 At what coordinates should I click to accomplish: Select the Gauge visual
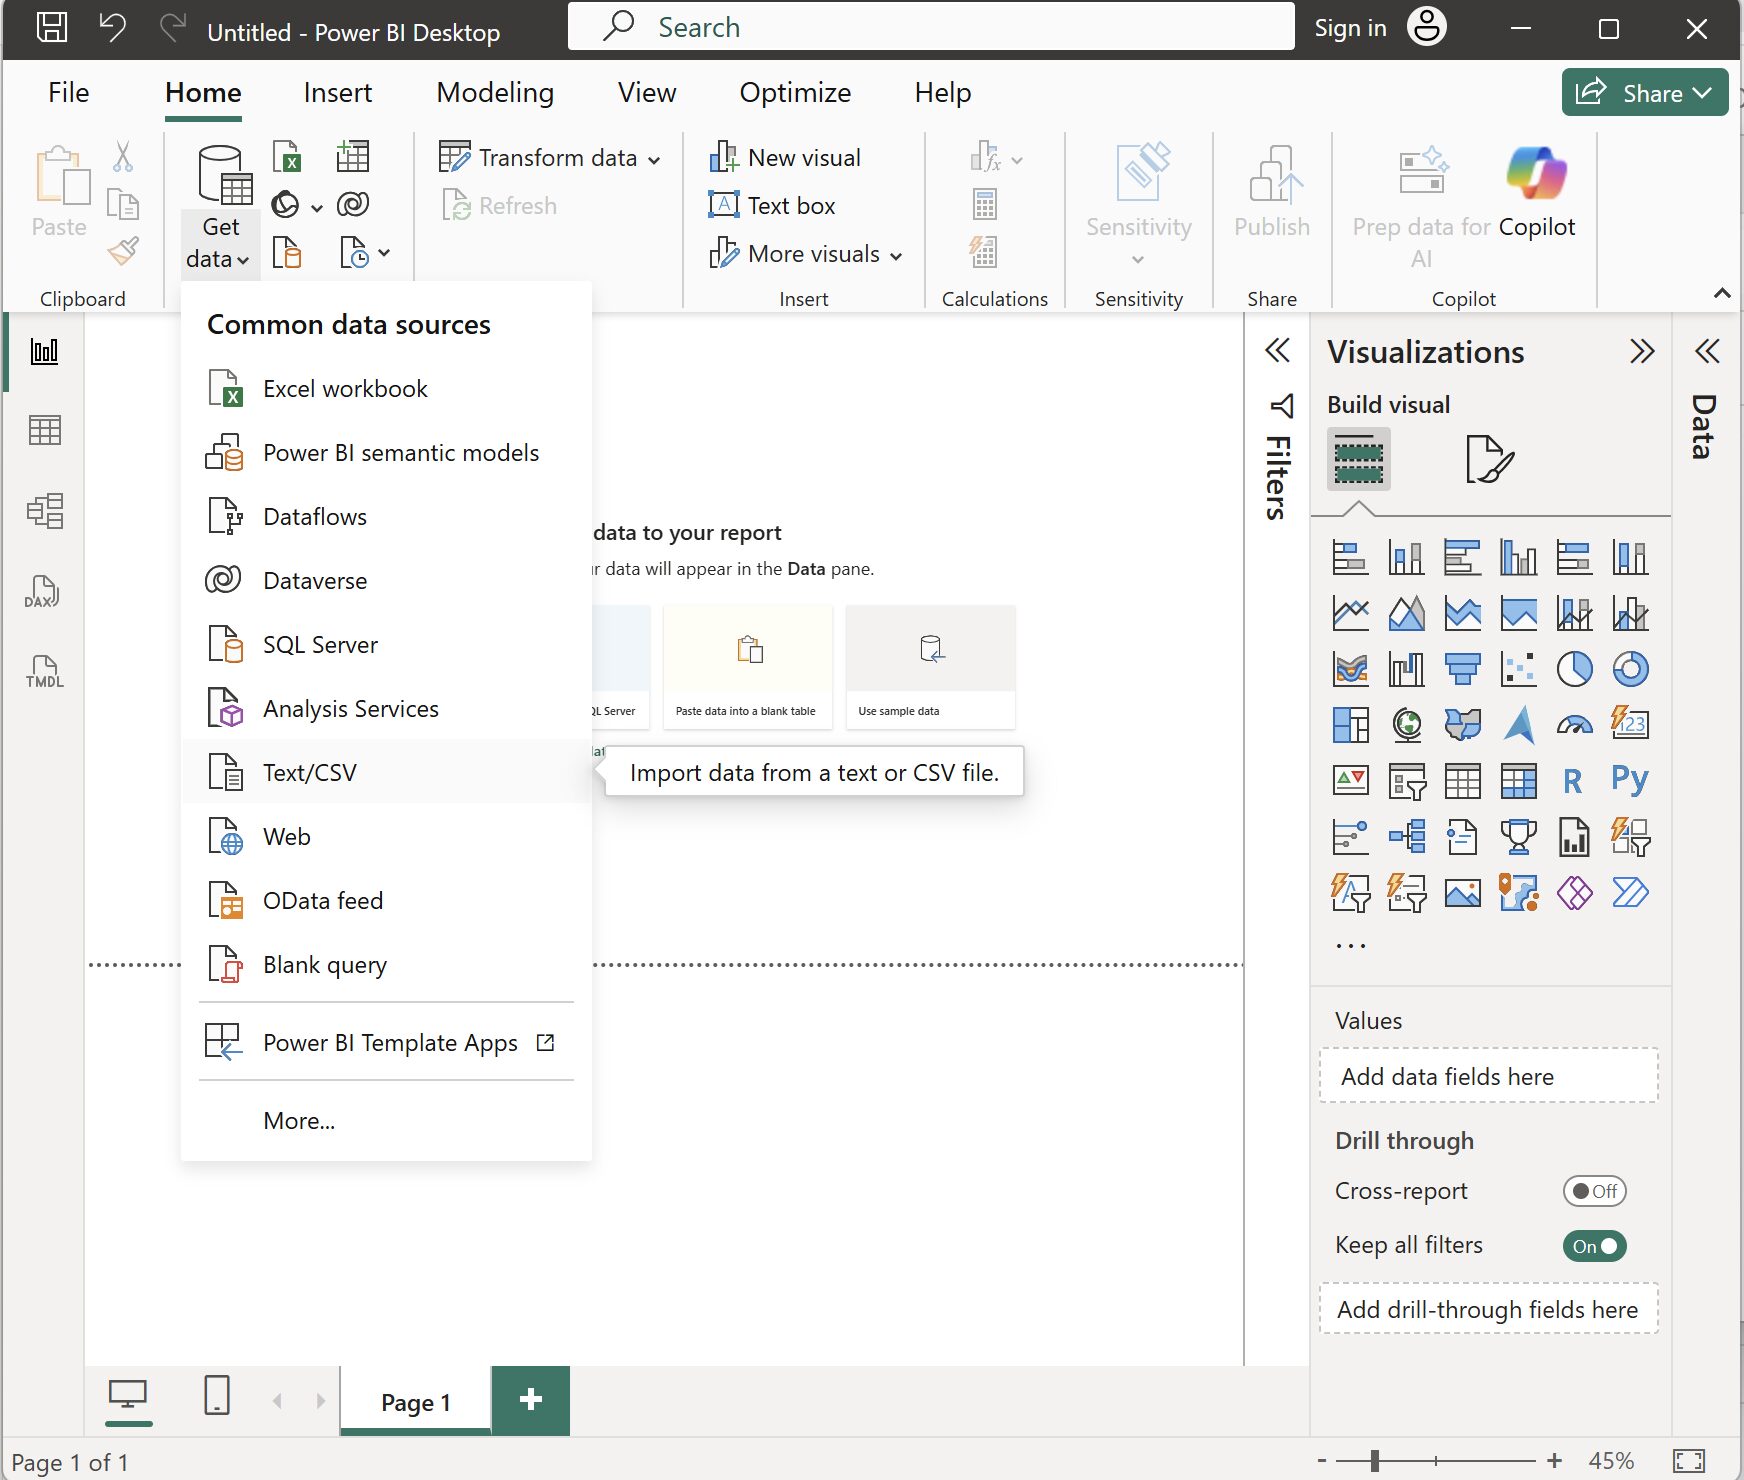point(1574,725)
